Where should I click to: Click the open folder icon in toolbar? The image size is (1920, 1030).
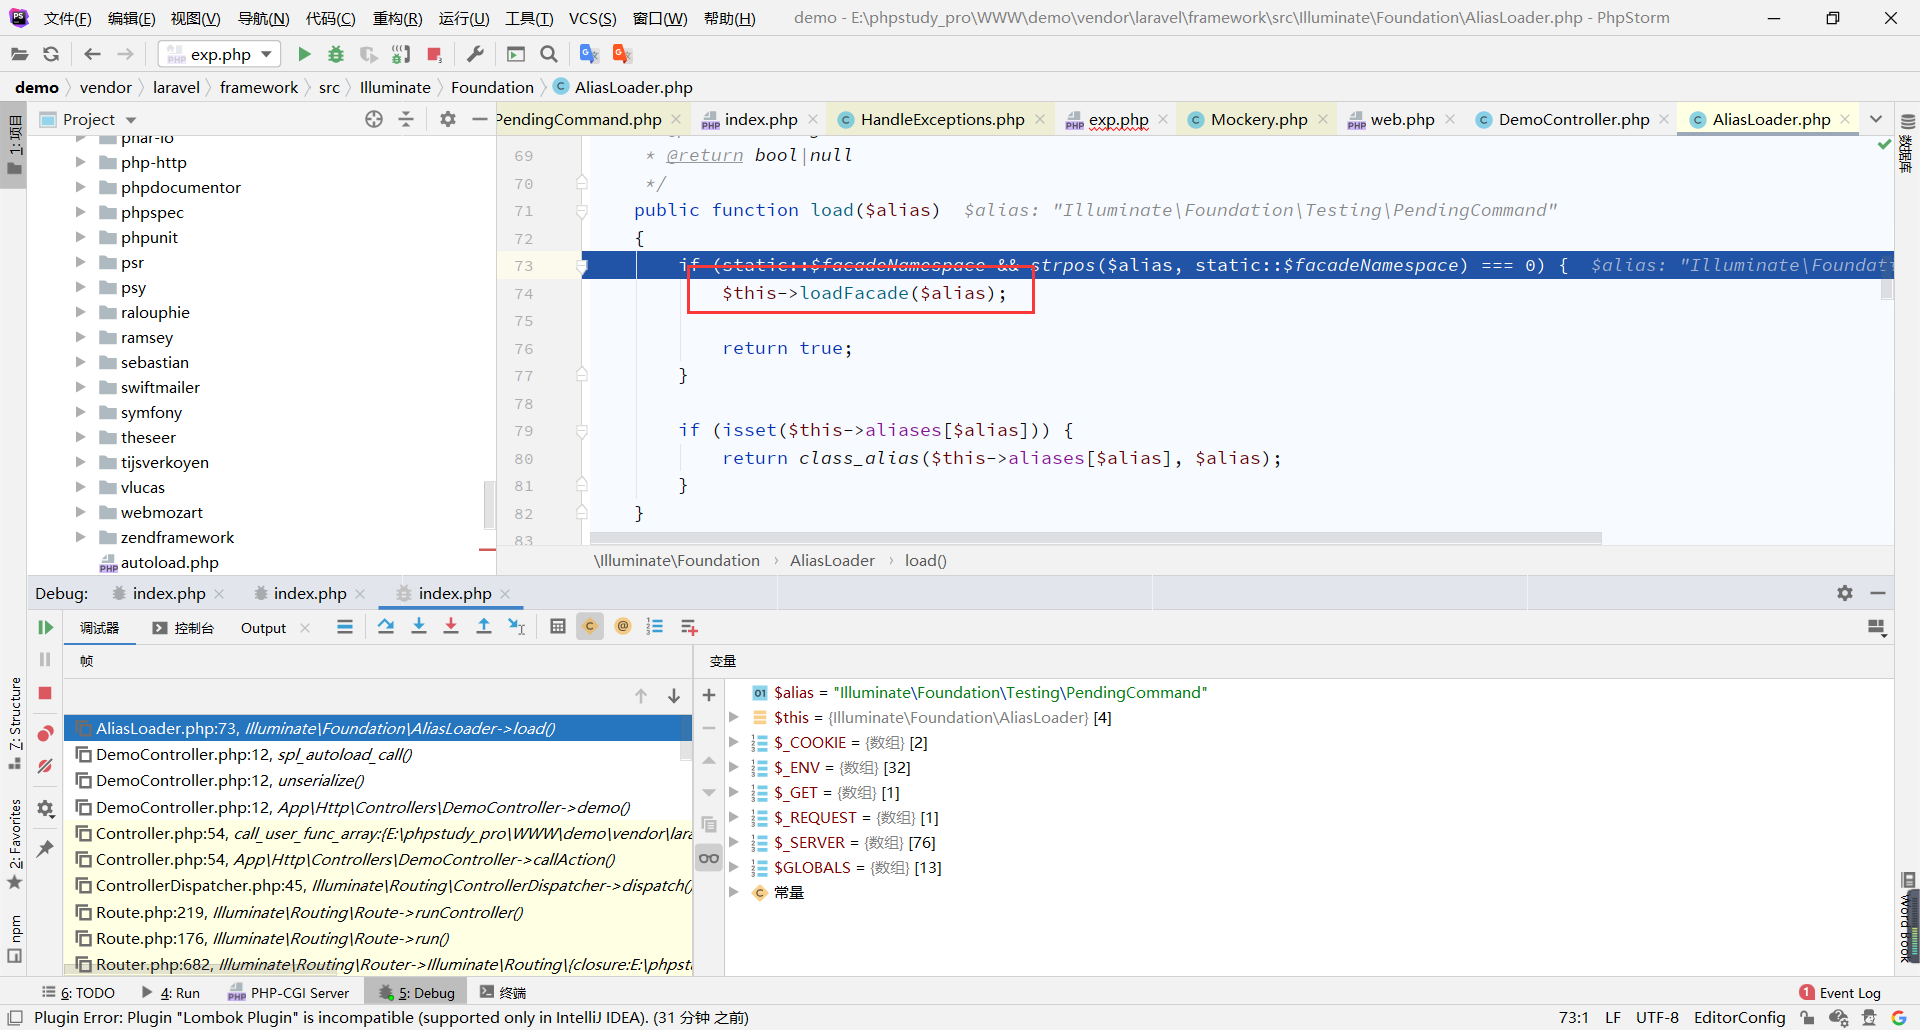click(19, 54)
